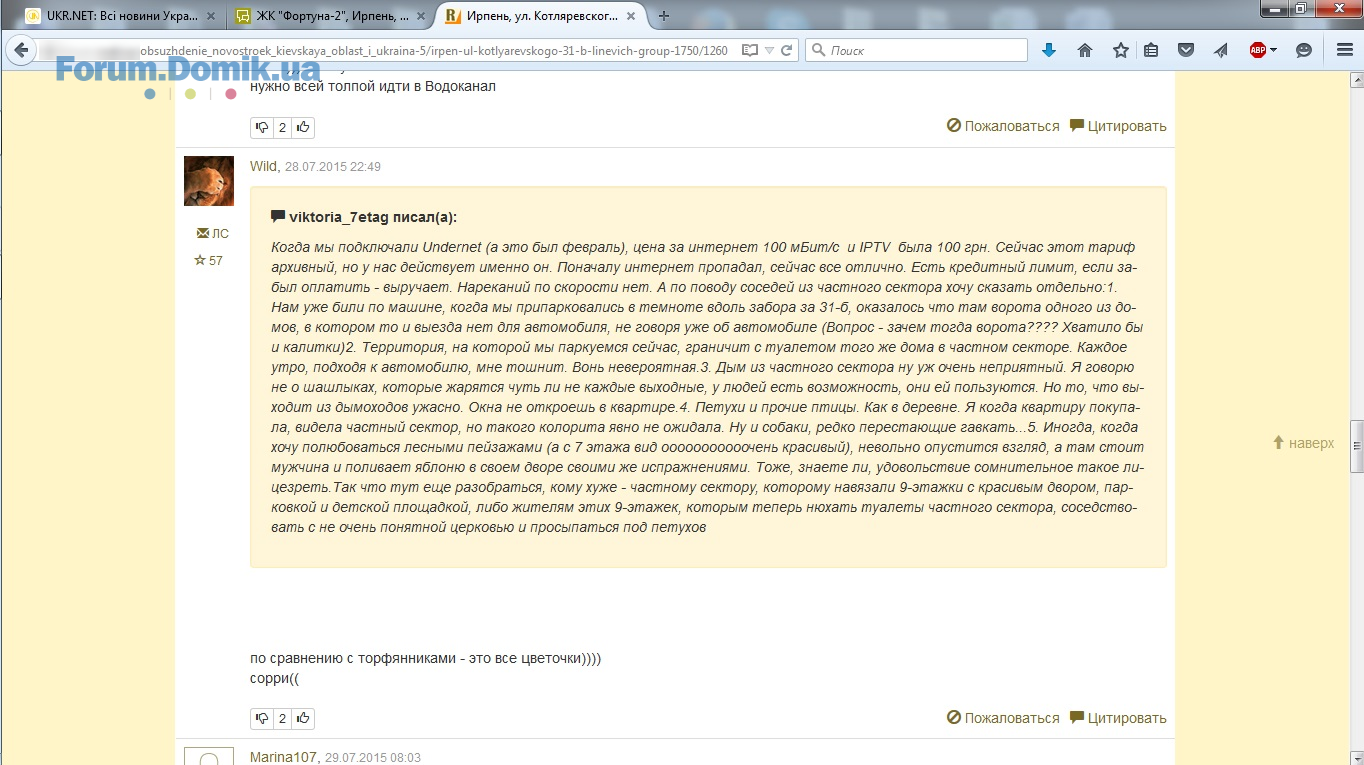Screen dimensions: 1364x765
Task: Click Цитировать under Wild's post
Action: pos(1118,718)
